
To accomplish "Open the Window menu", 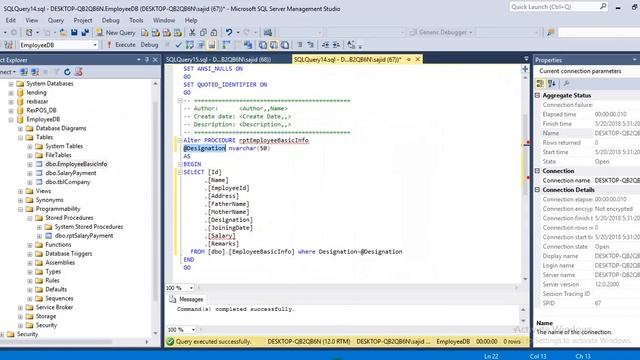I will click(164, 20).
